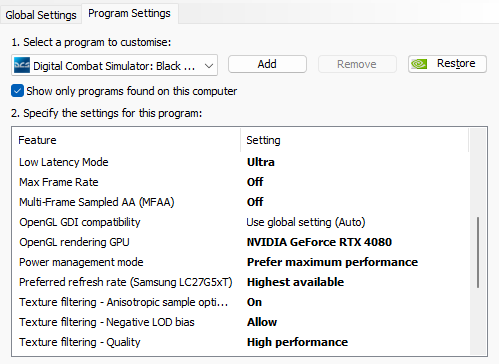This screenshot has height=364, width=499.
Task: Open the Max Frame Rate Off value
Action: 255,182
